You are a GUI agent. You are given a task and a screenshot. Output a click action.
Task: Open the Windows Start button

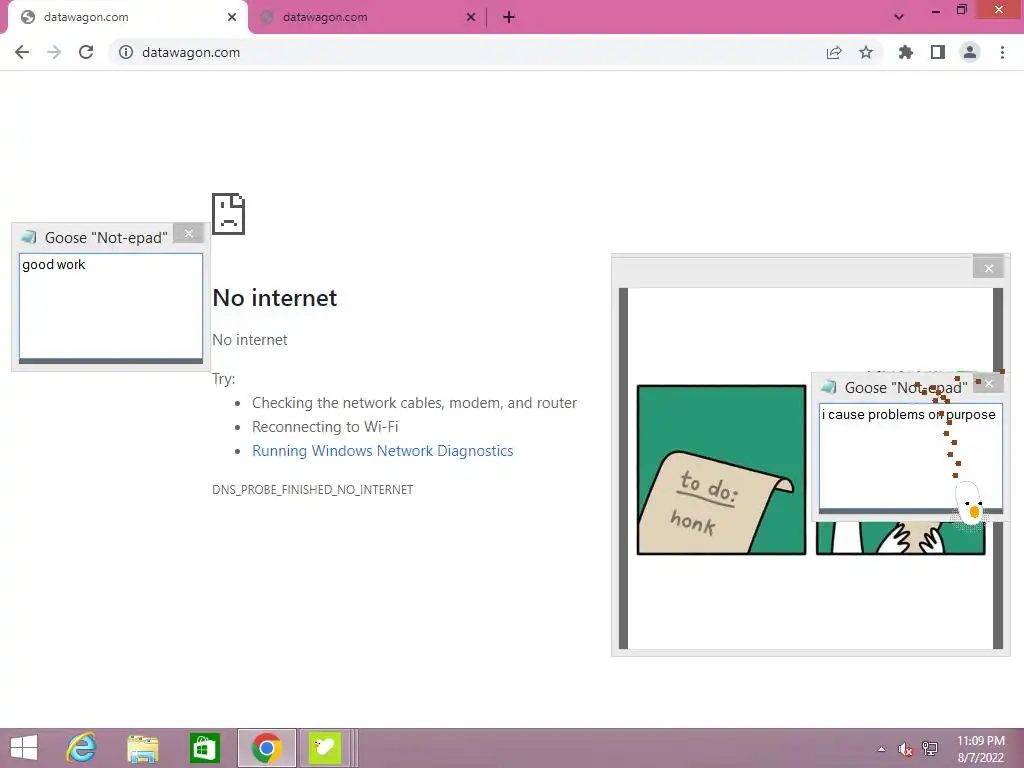tap(24, 748)
